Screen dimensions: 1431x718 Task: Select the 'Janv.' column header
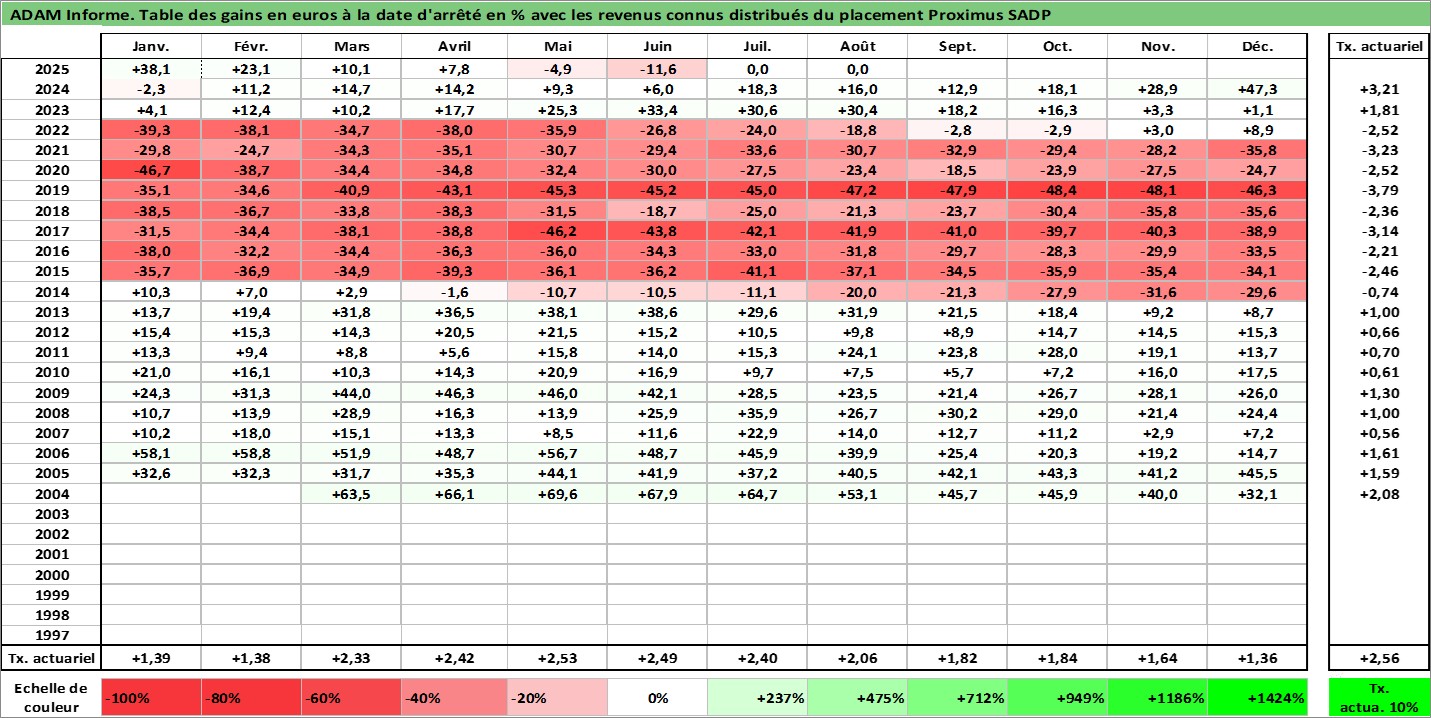point(151,47)
